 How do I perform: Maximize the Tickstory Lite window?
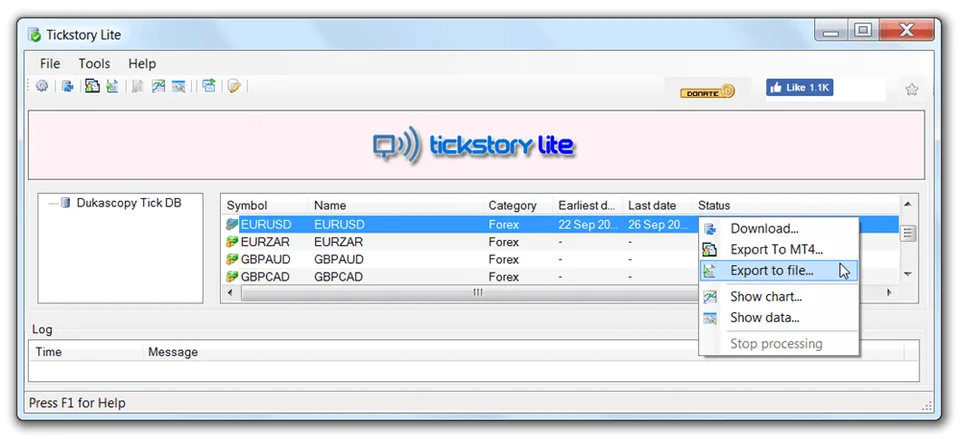[x=863, y=31]
